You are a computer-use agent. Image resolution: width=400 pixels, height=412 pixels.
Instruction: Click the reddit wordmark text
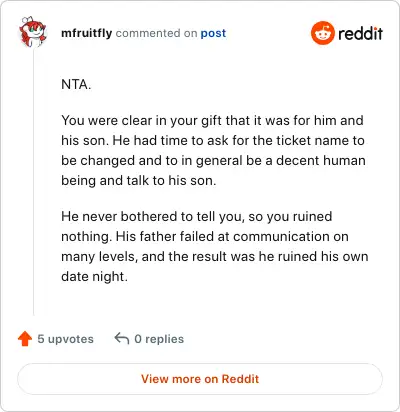360,33
